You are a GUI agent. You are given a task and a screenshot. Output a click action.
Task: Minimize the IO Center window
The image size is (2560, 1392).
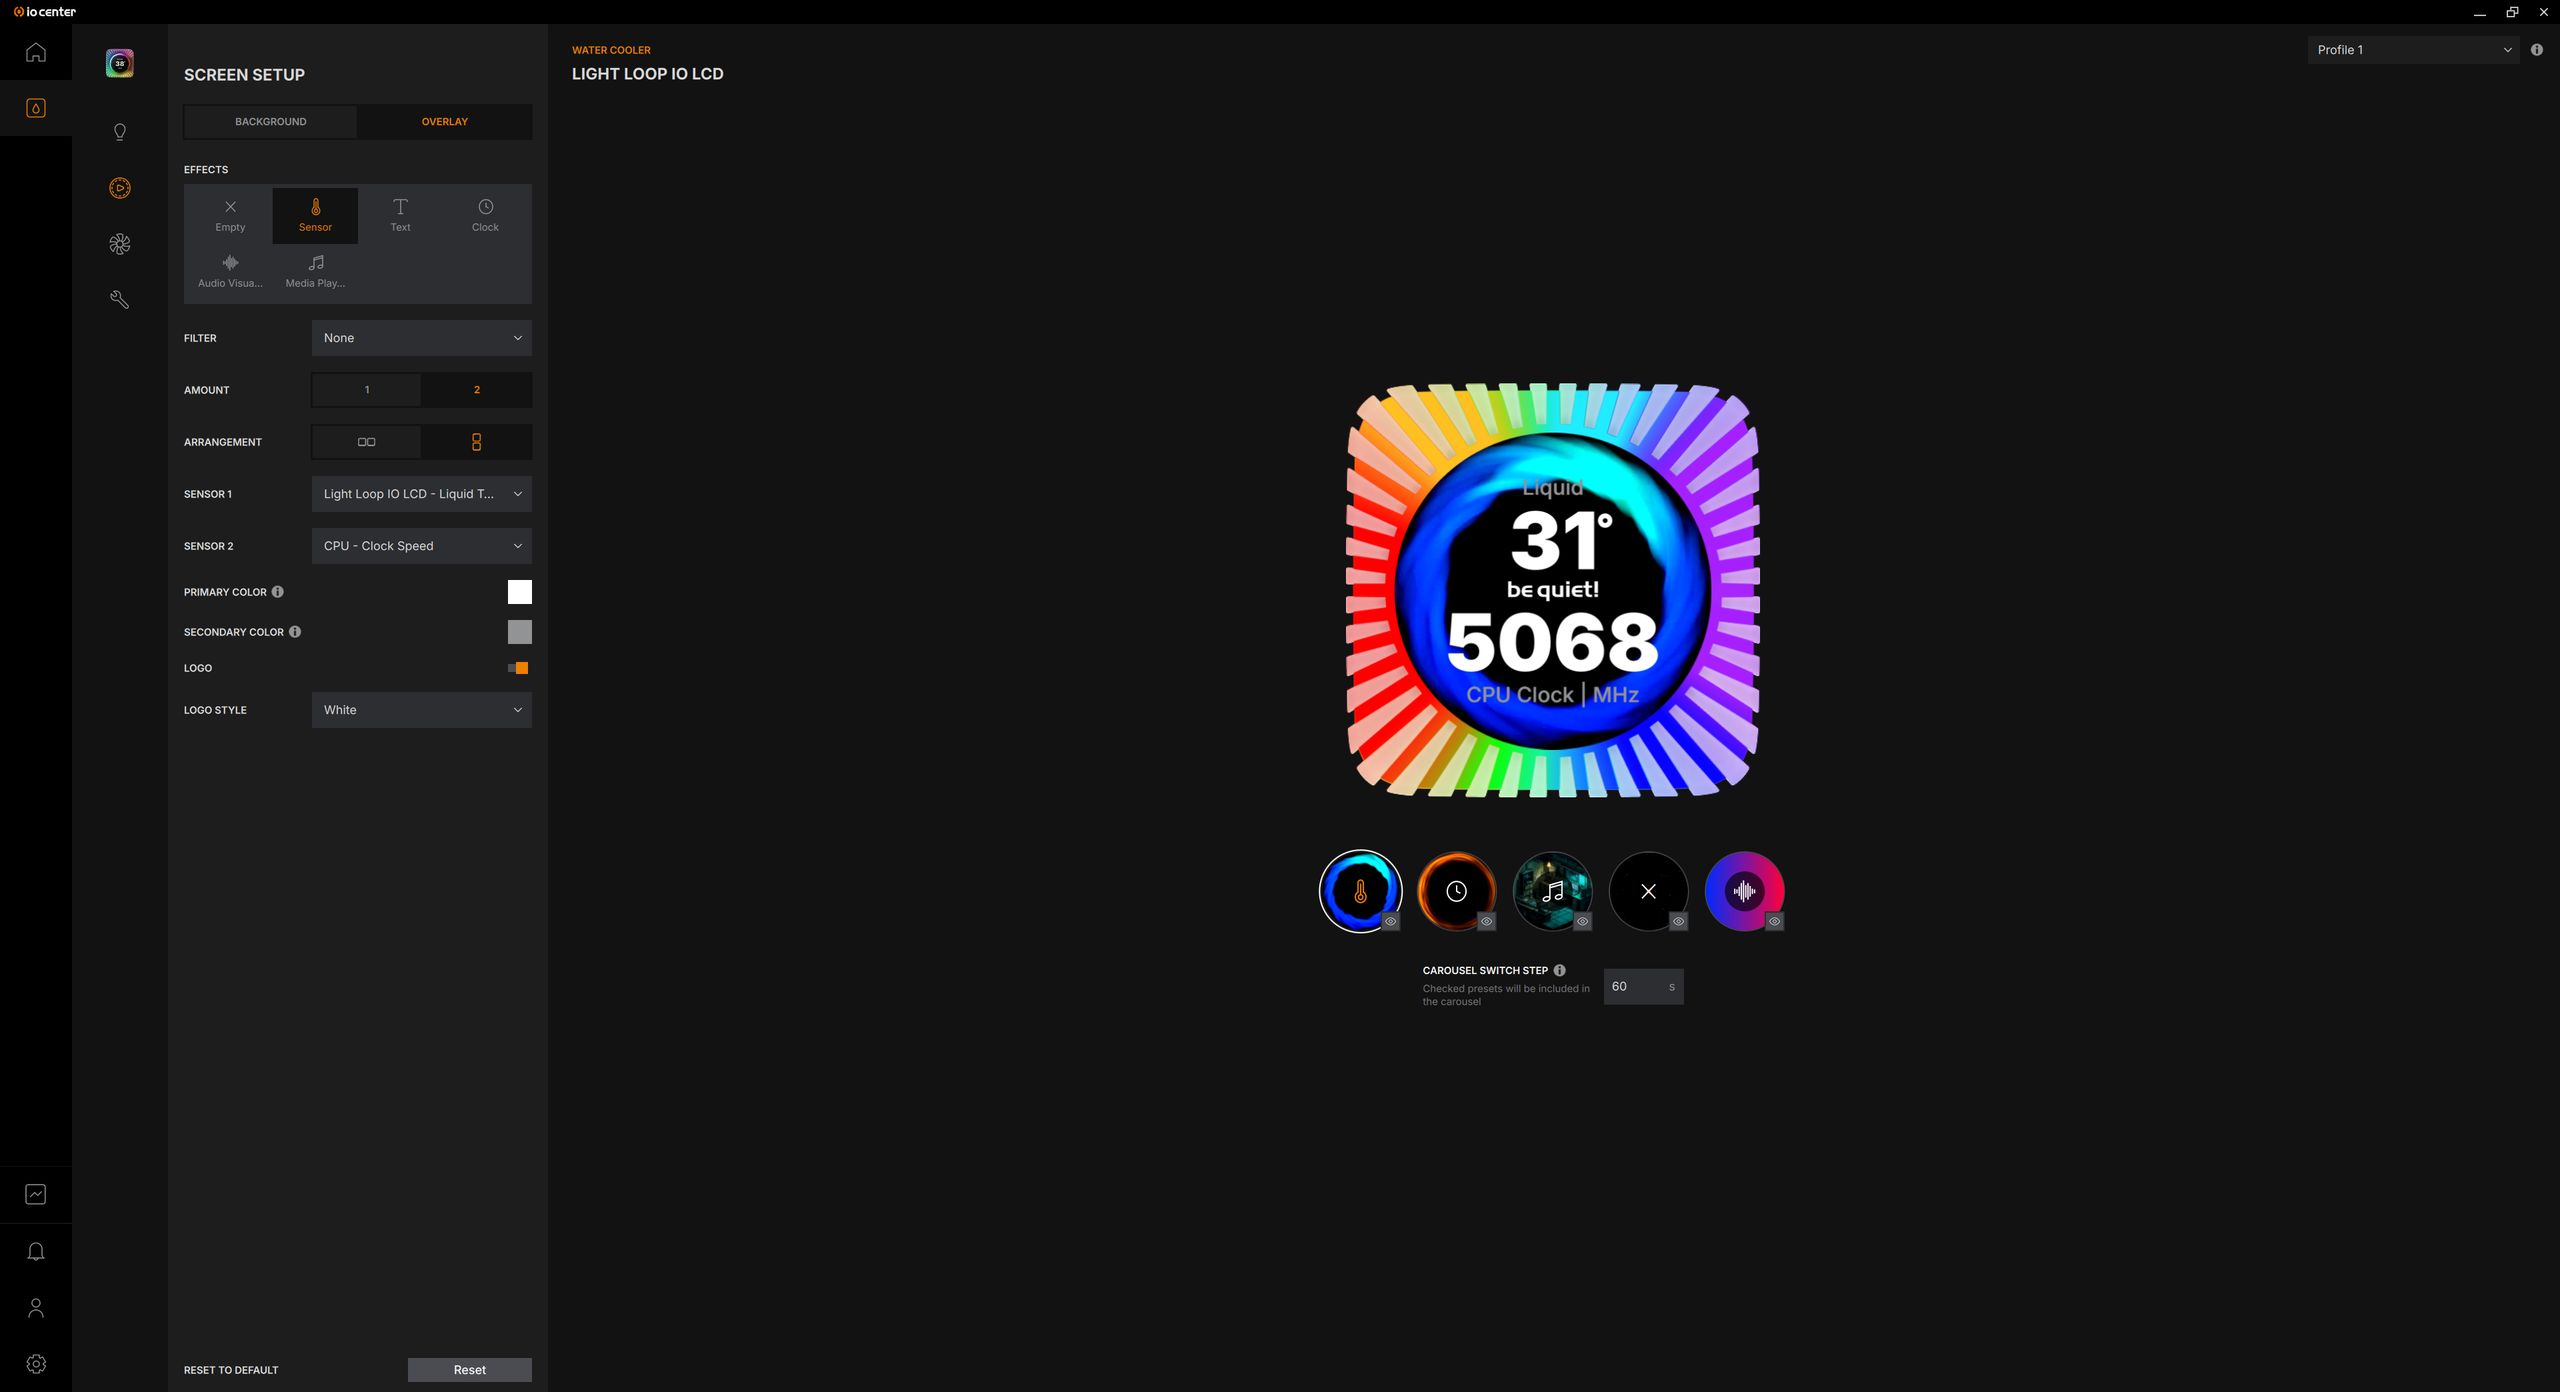pyautogui.click(x=2480, y=12)
